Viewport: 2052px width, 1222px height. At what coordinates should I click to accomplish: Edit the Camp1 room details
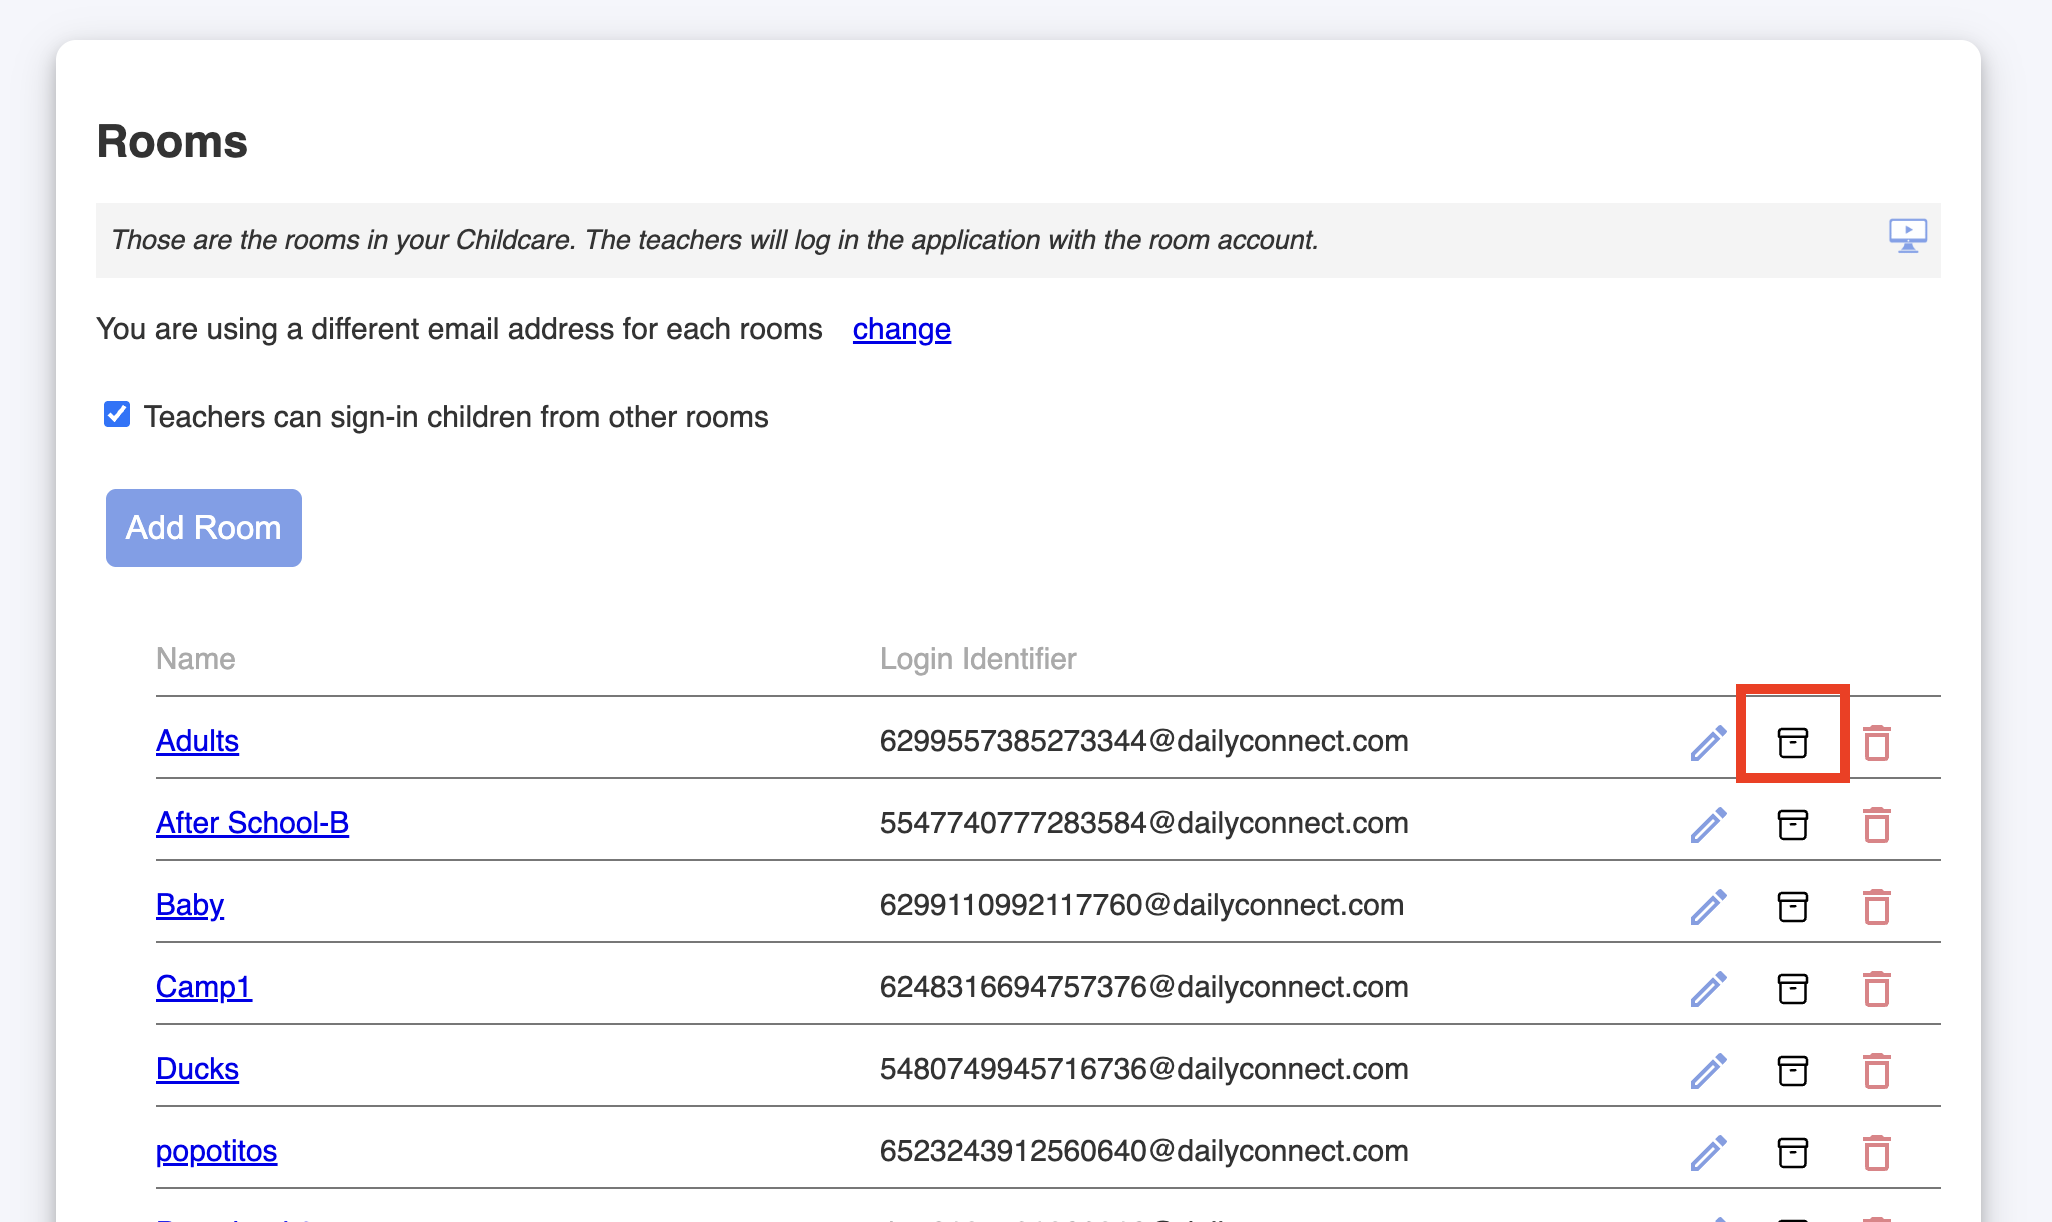(x=1708, y=988)
